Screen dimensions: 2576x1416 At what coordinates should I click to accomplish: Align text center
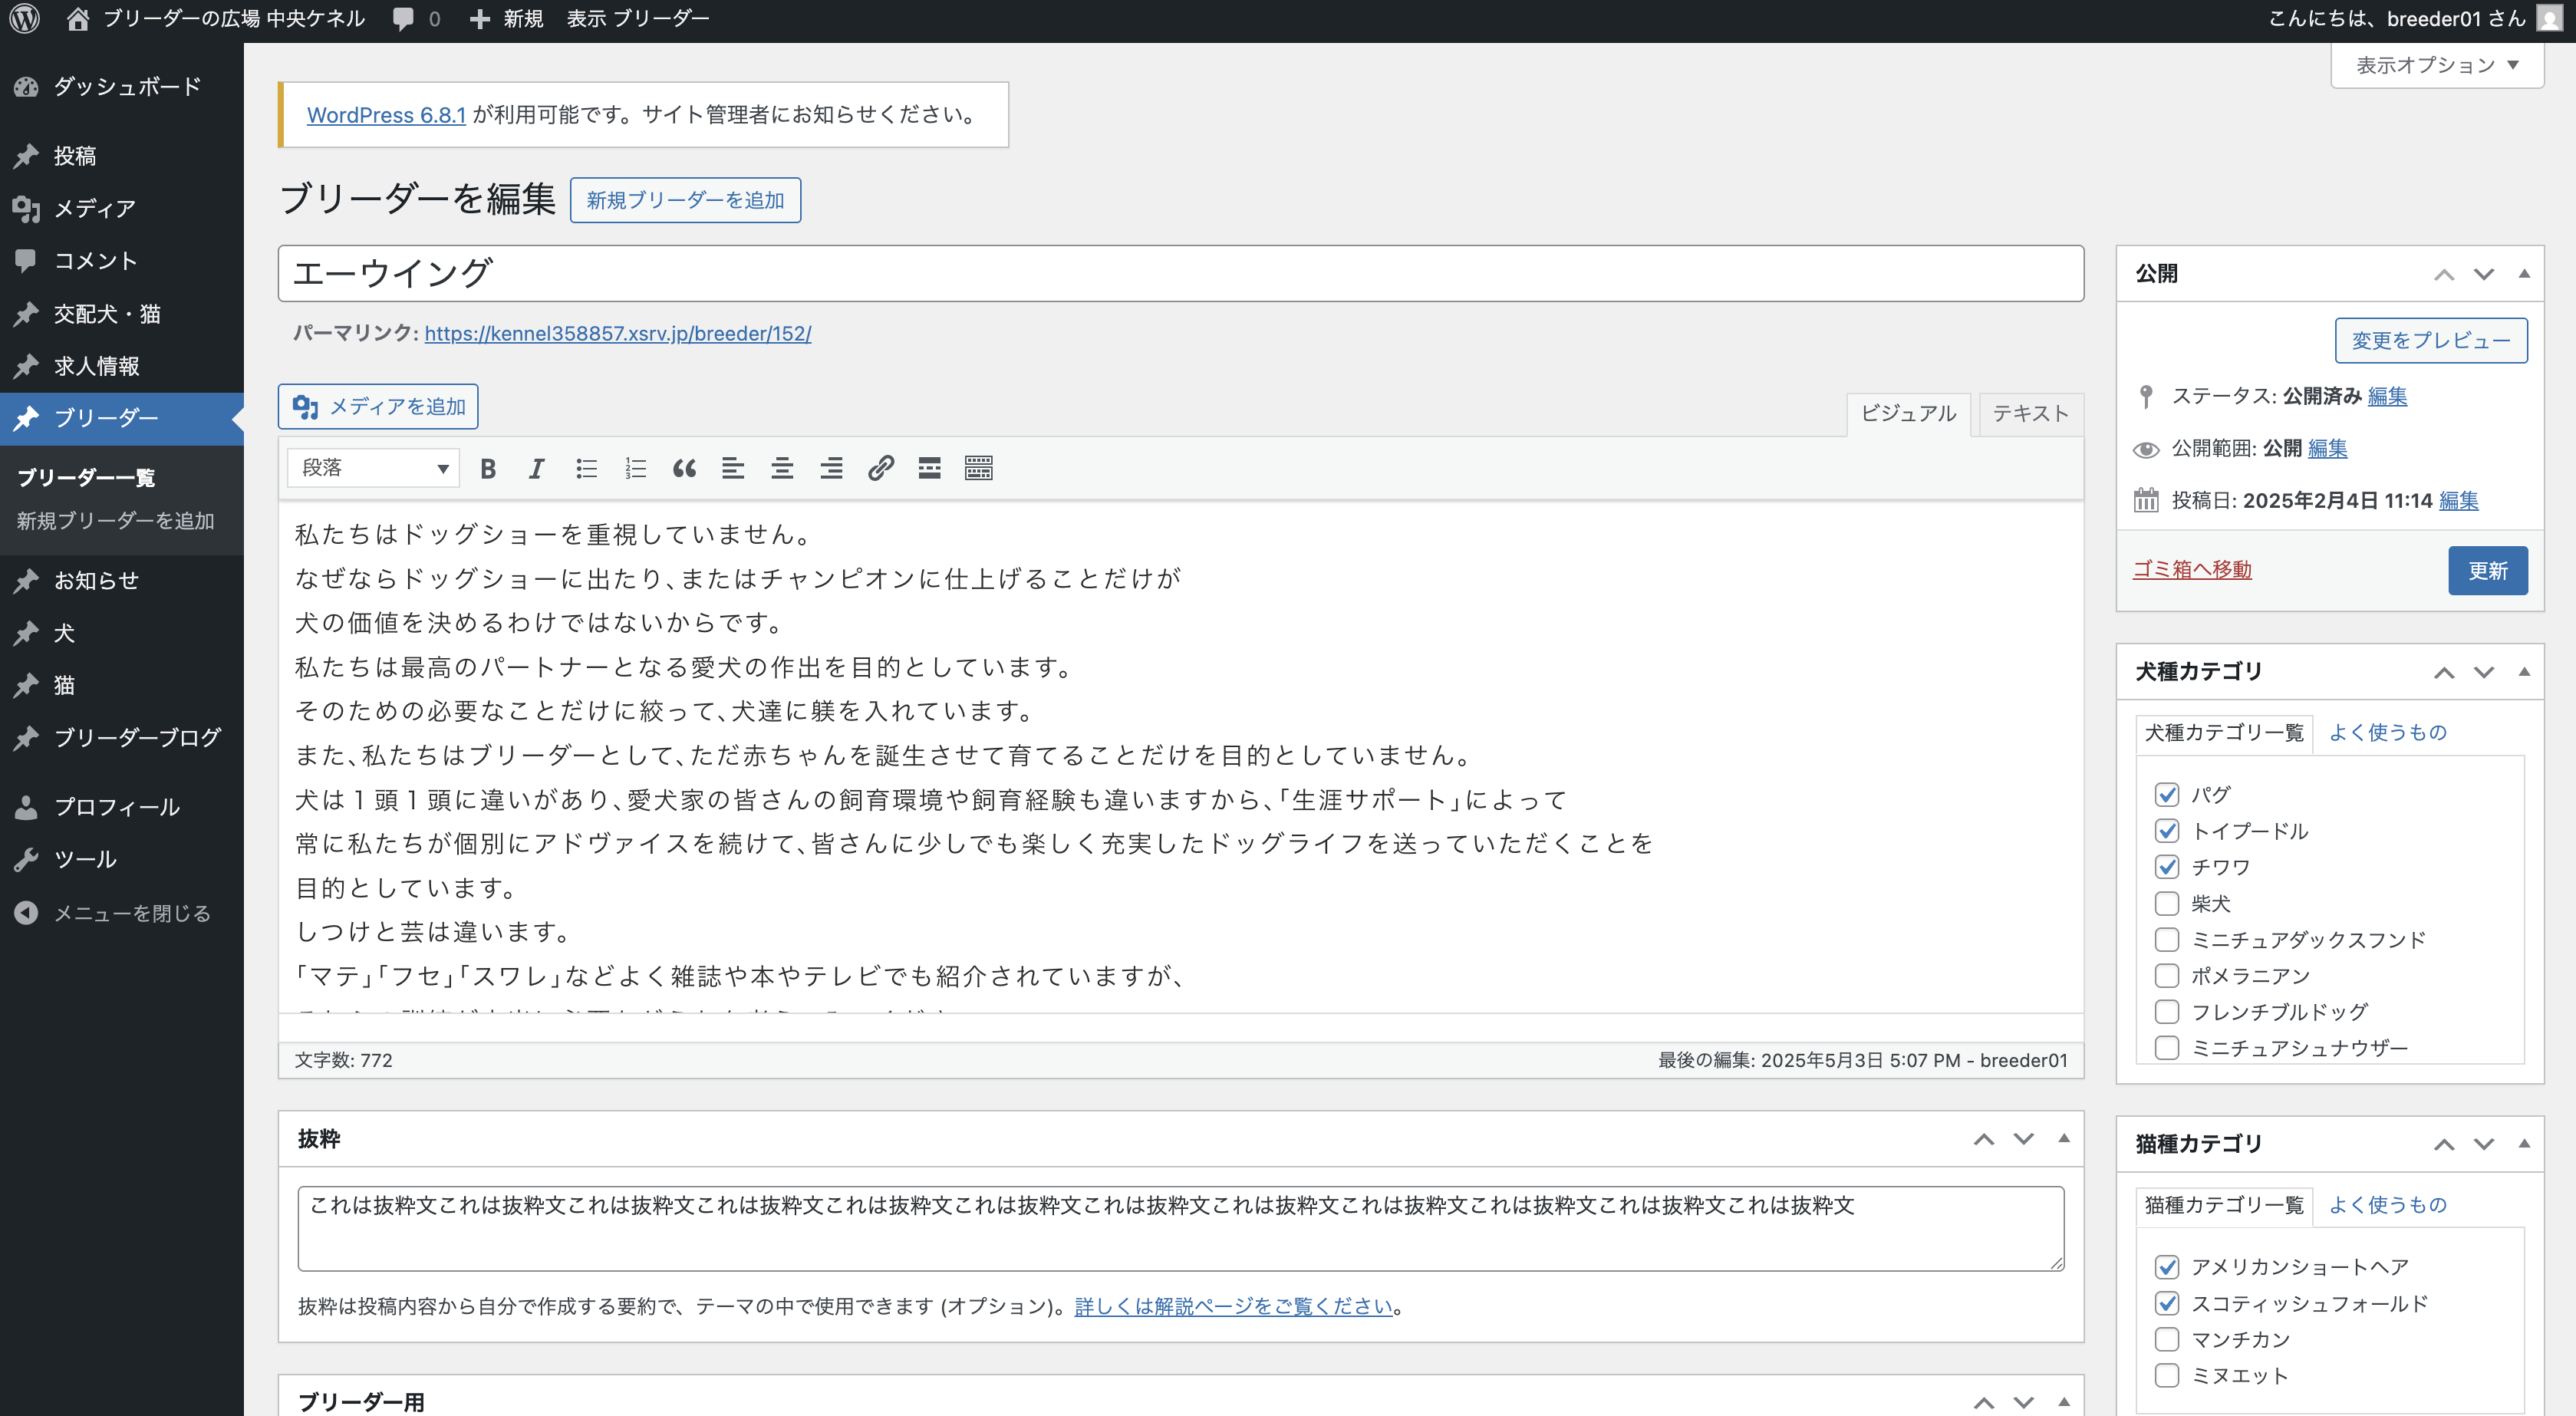pos(782,468)
